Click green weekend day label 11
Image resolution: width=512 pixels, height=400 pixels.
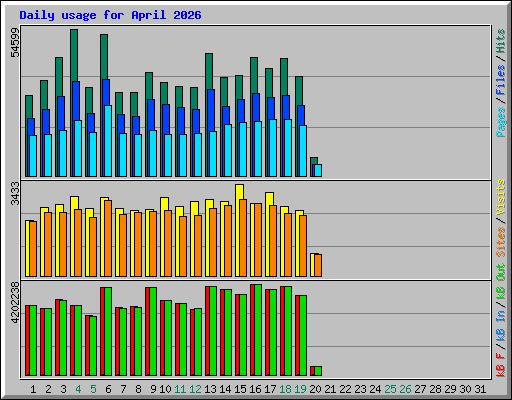[x=180, y=389]
